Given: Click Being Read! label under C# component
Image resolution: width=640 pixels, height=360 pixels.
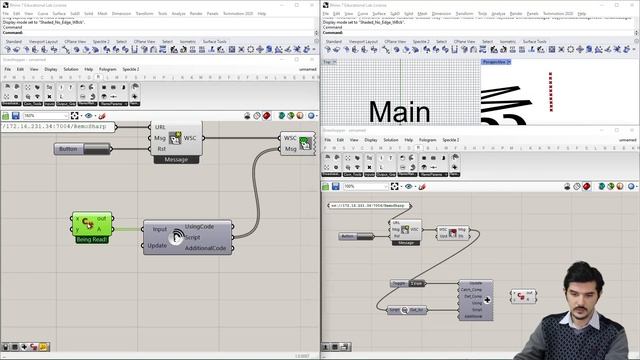Looking at the screenshot, I should pyautogui.click(x=92, y=240).
